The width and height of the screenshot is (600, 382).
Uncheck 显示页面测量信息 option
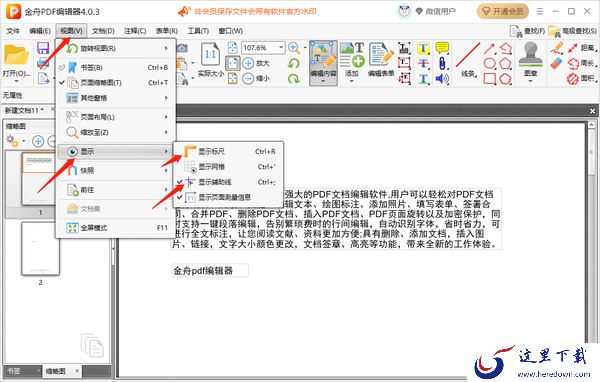(229, 198)
